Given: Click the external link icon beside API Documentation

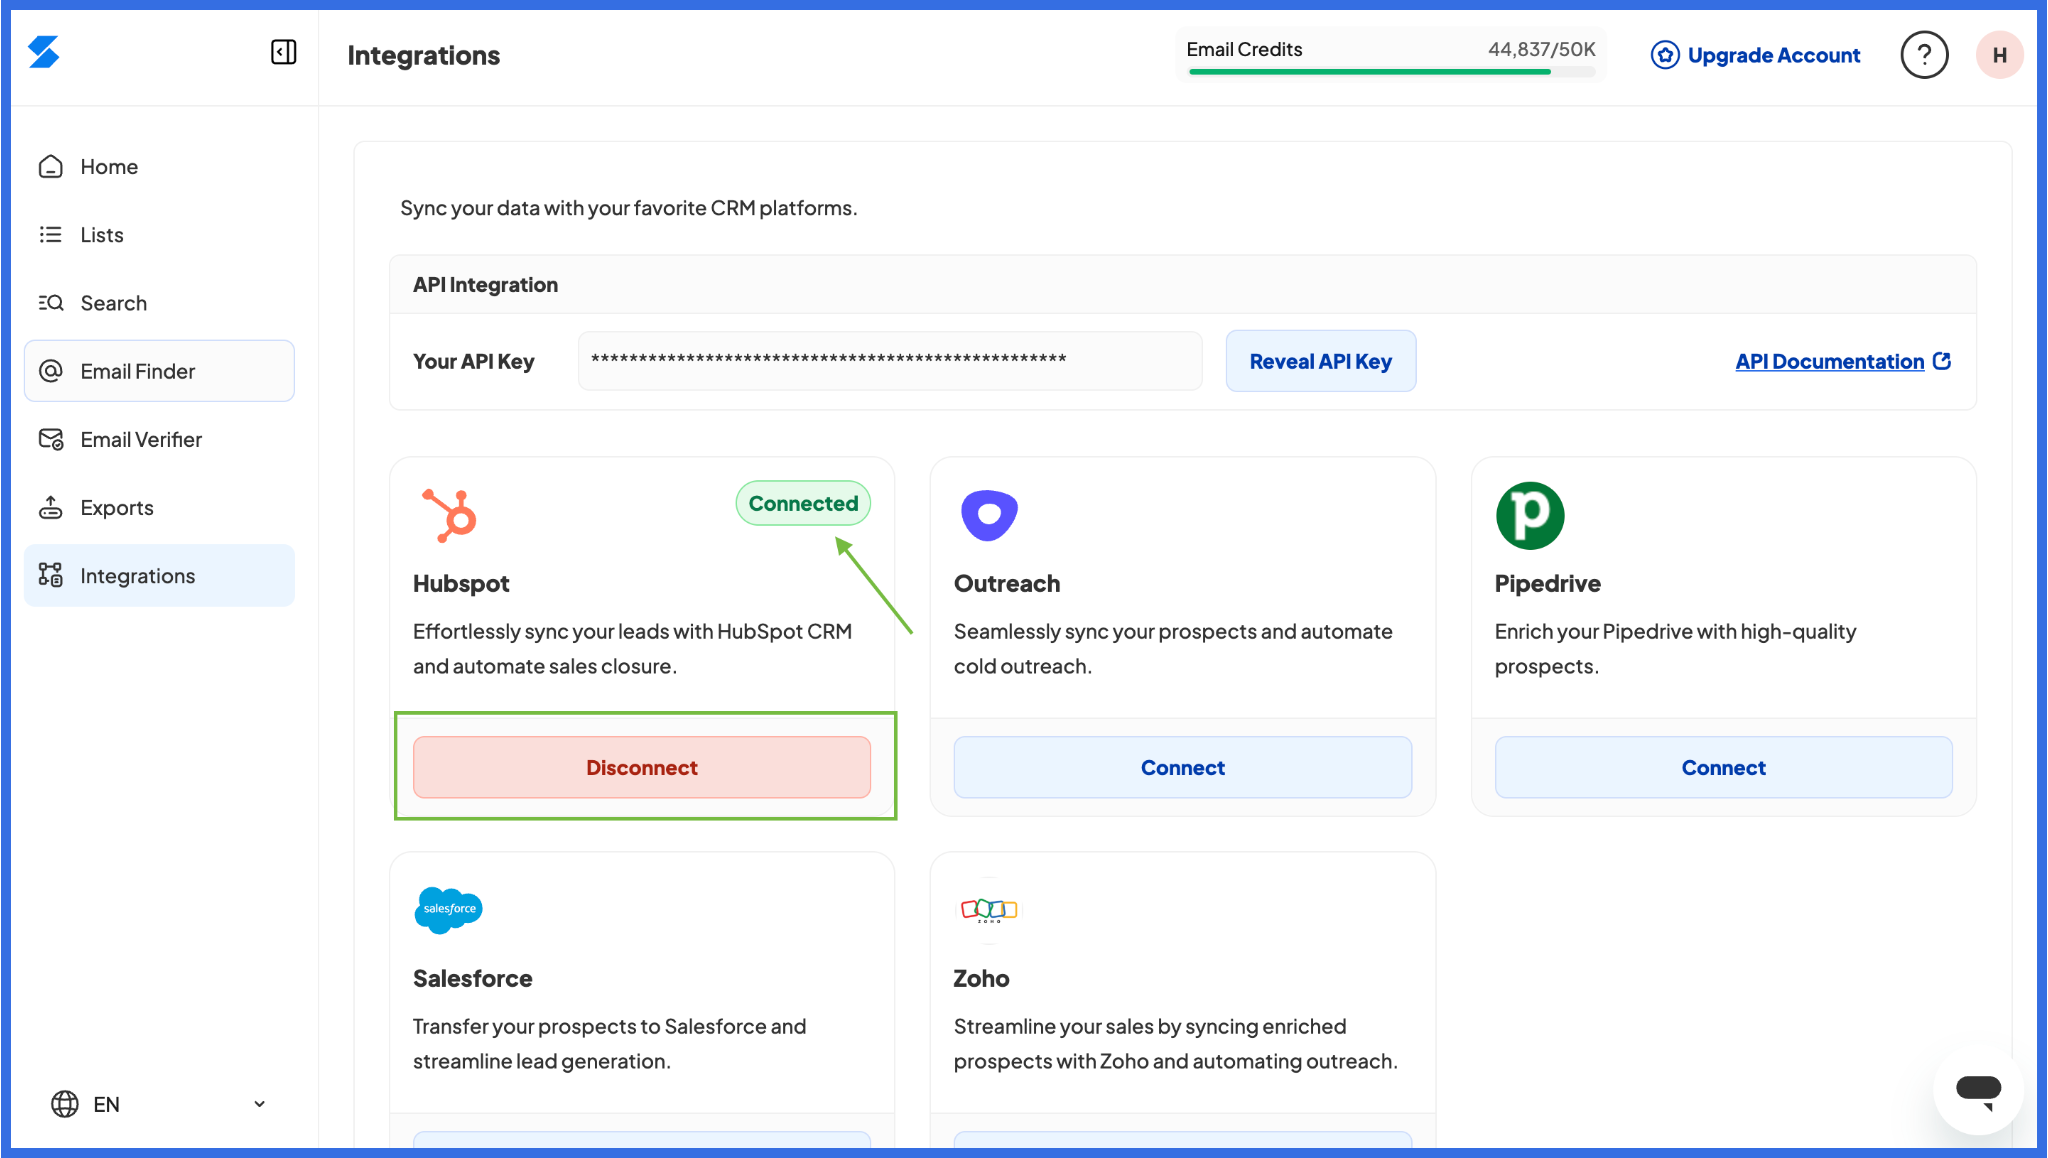Looking at the screenshot, I should coord(1942,361).
